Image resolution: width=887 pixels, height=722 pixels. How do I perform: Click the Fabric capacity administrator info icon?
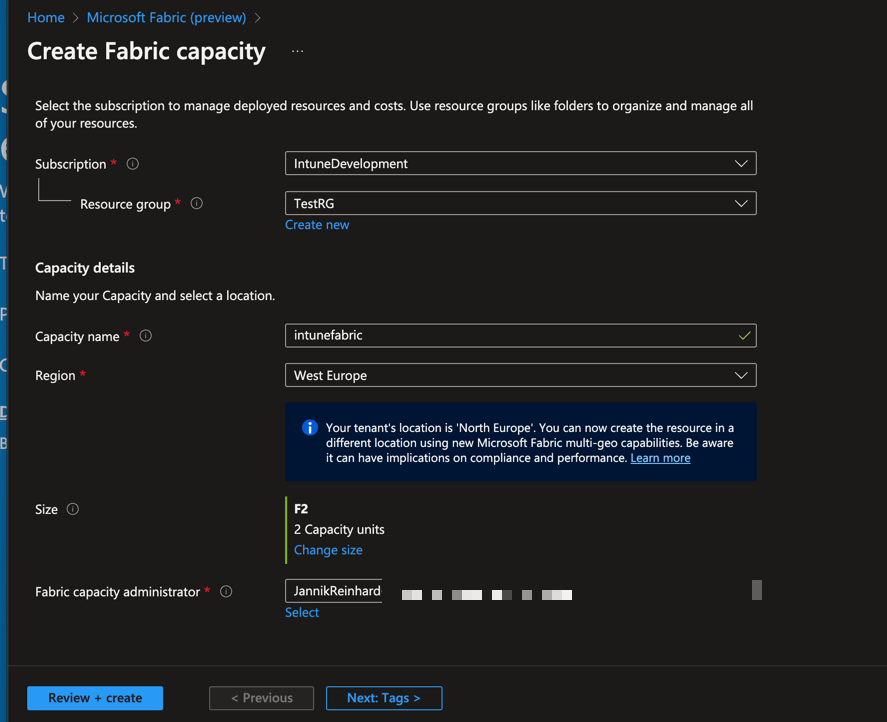point(226,592)
